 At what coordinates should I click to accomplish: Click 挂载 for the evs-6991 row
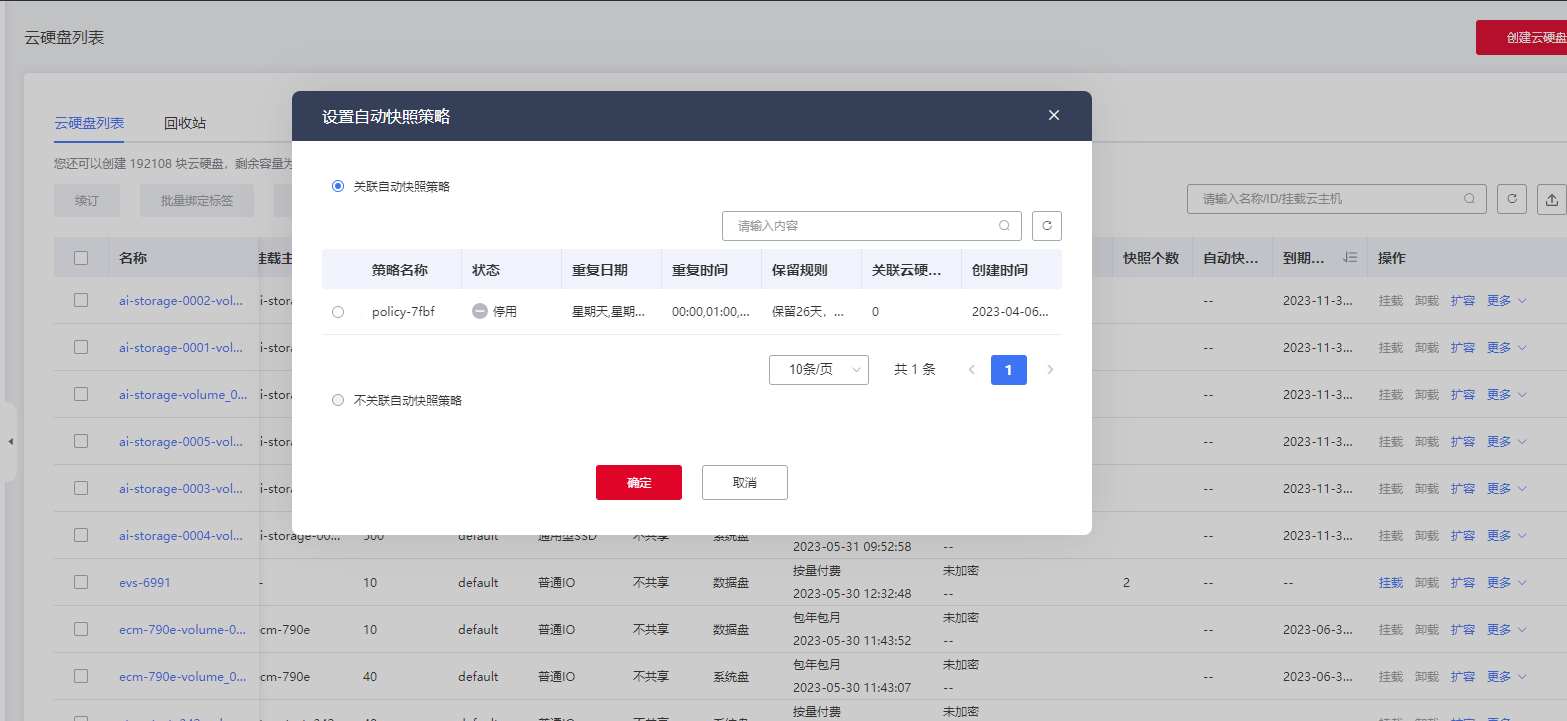pyautogui.click(x=1391, y=582)
